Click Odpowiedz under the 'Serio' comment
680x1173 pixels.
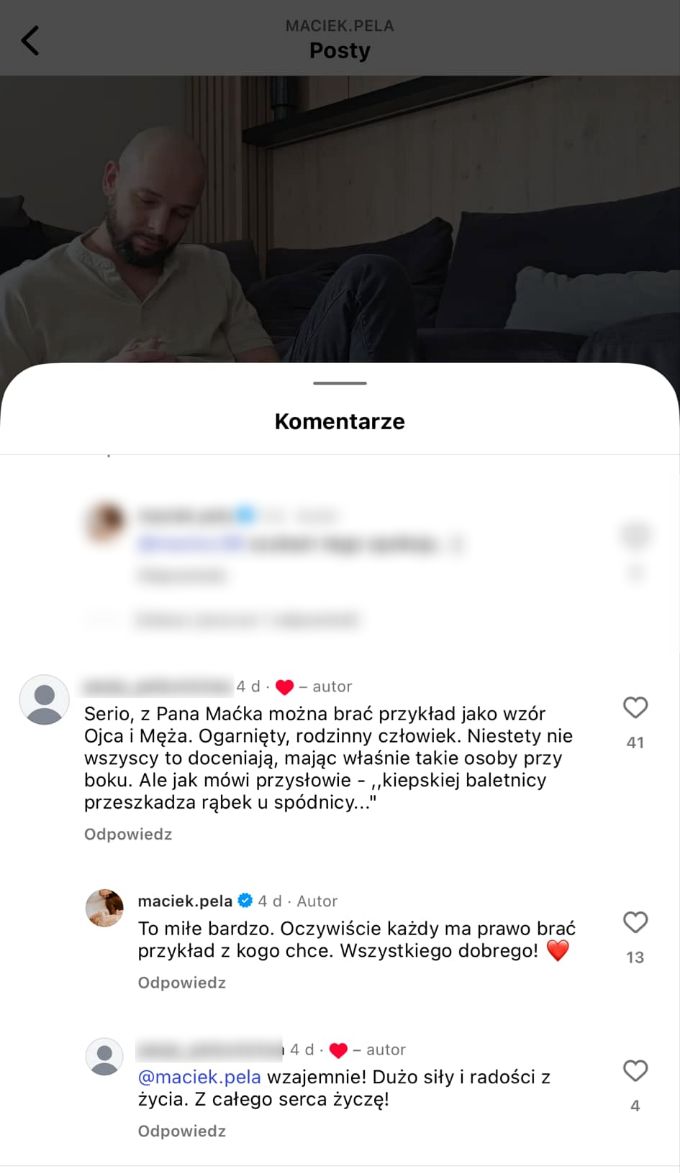128,834
